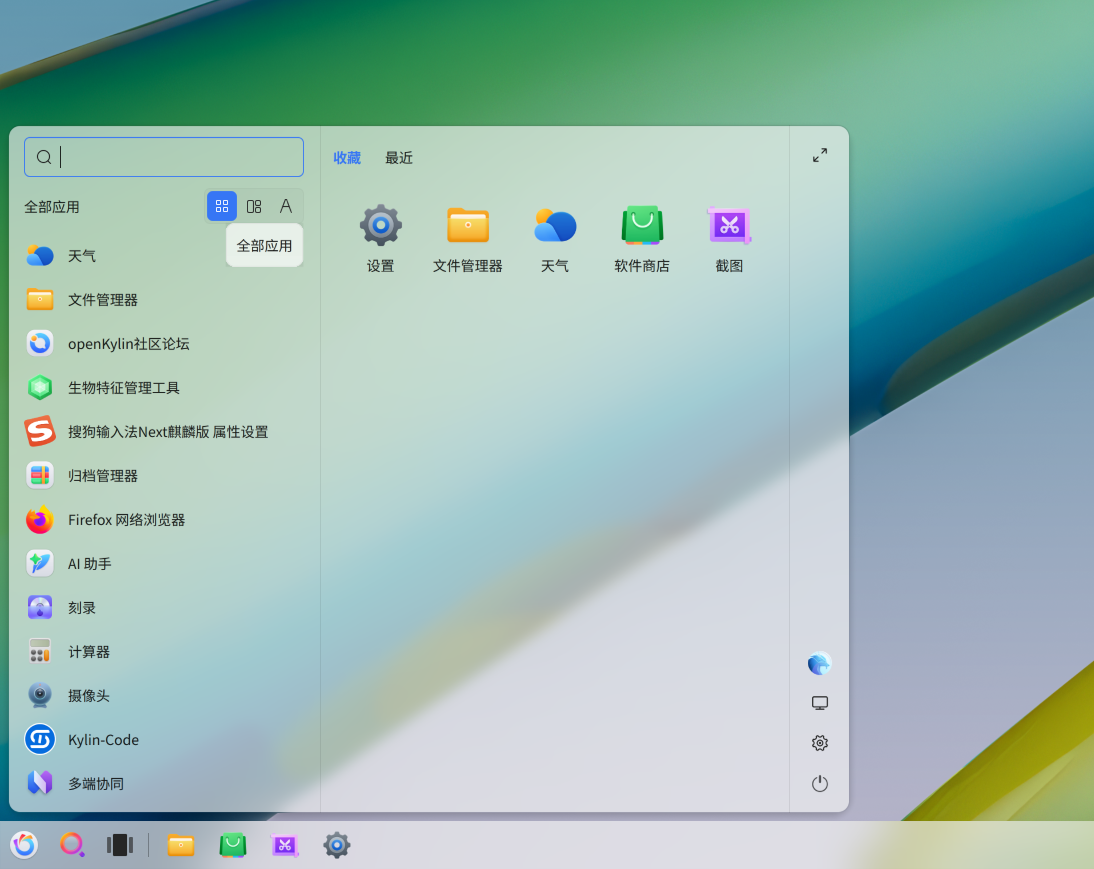Image resolution: width=1094 pixels, height=869 pixels.
Task: Open settings gear in the menu sidebar
Action: coord(820,743)
